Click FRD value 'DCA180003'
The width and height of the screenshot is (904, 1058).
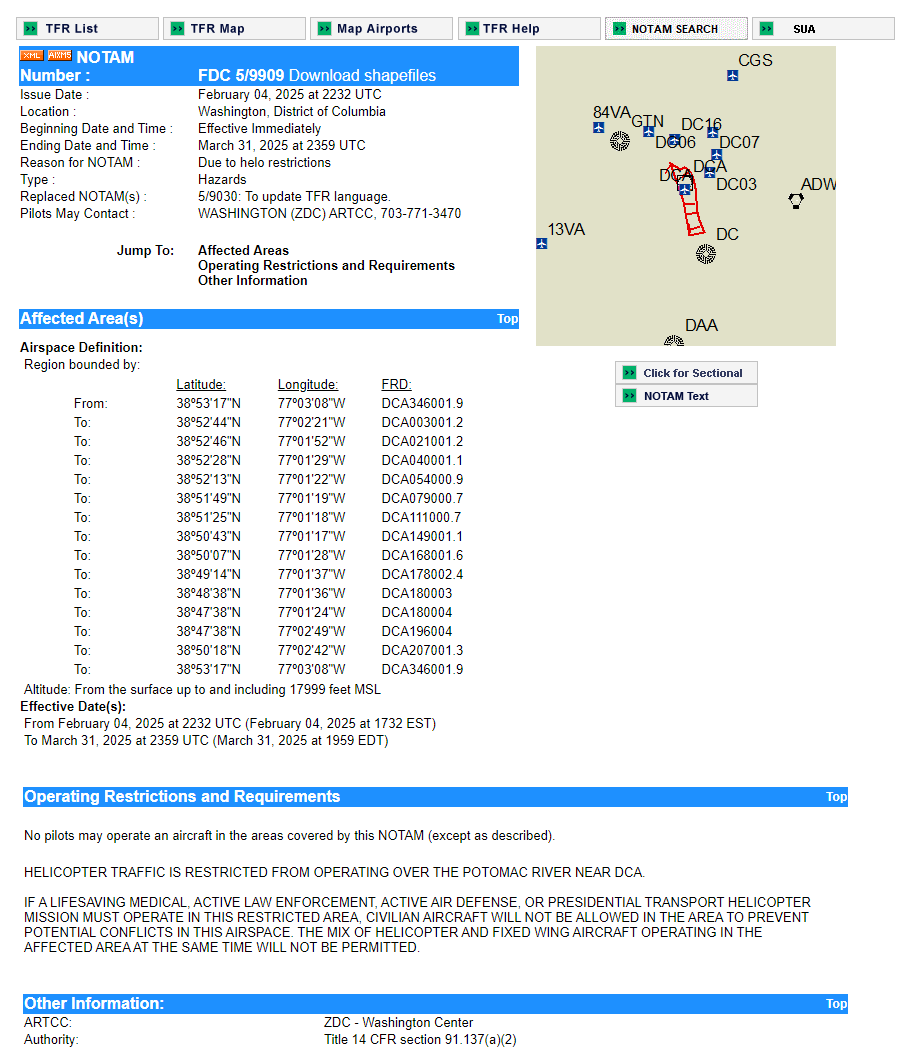[x=417, y=593]
